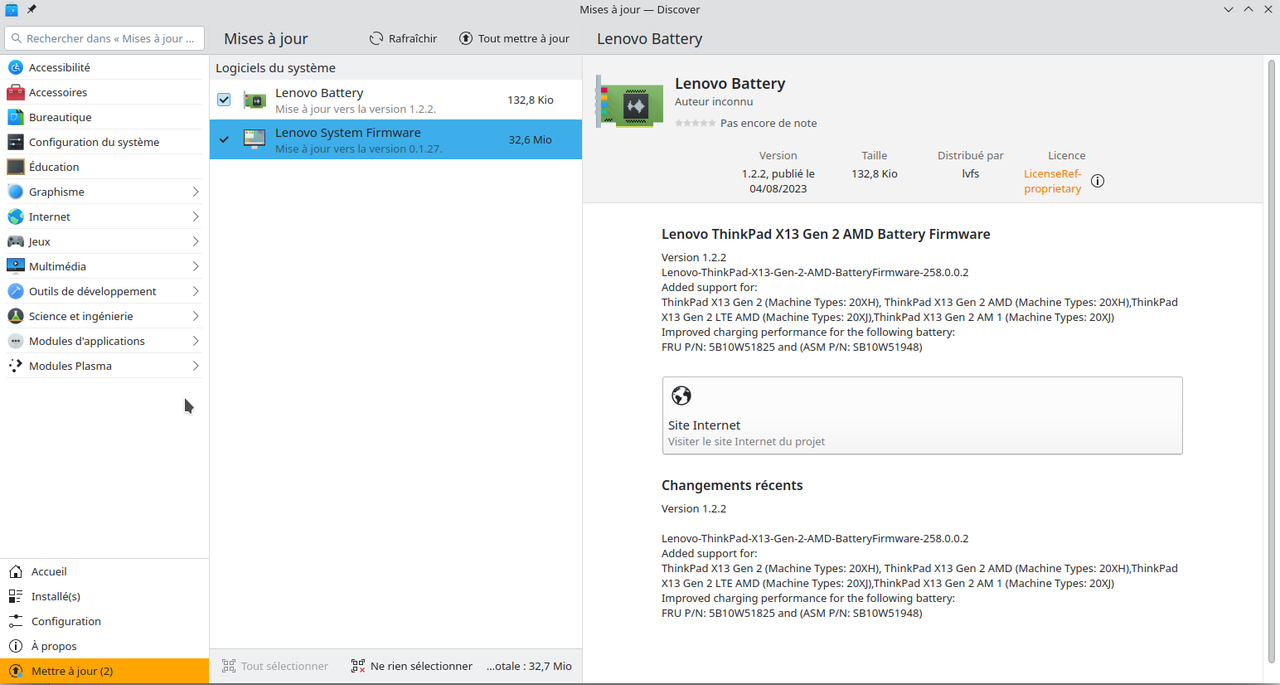
Task: Click Tout sélectionner button
Action: point(275,666)
